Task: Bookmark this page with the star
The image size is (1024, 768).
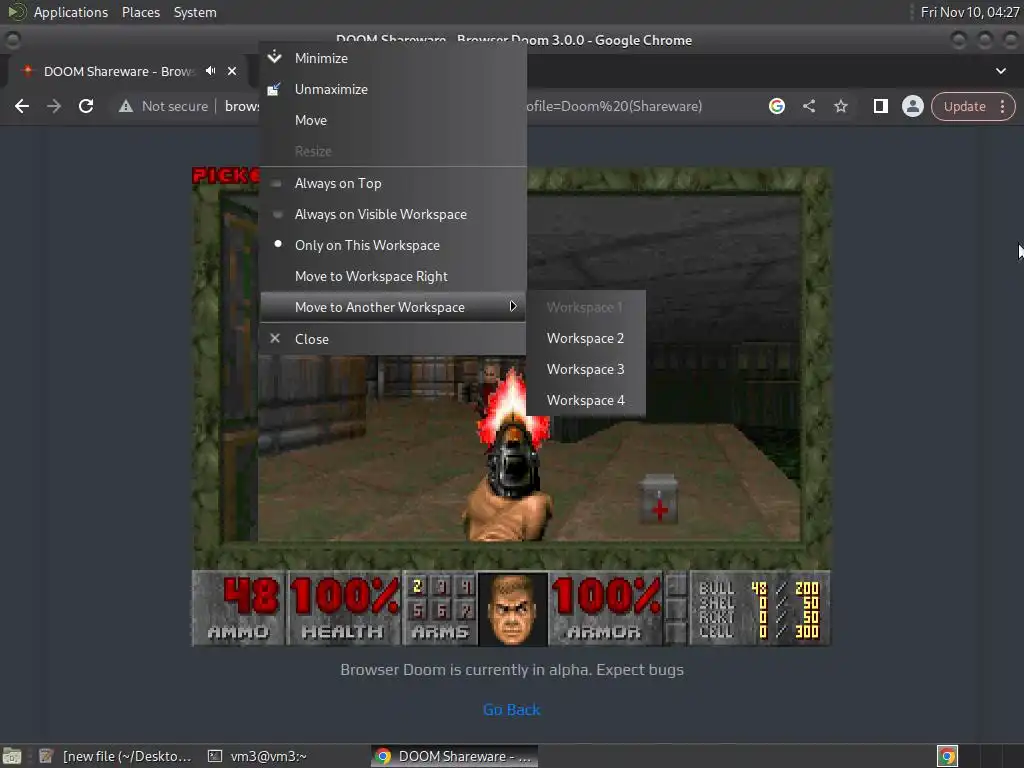Action: point(840,106)
